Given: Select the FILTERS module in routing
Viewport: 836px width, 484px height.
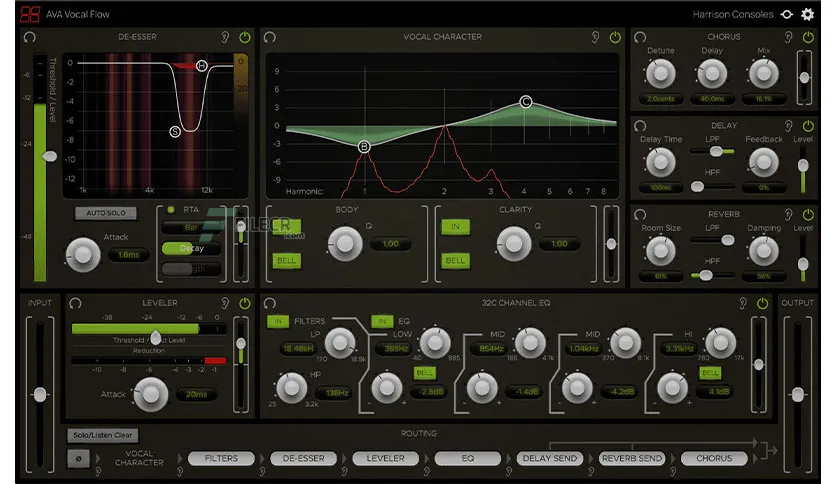Looking at the screenshot, I should tap(221, 458).
